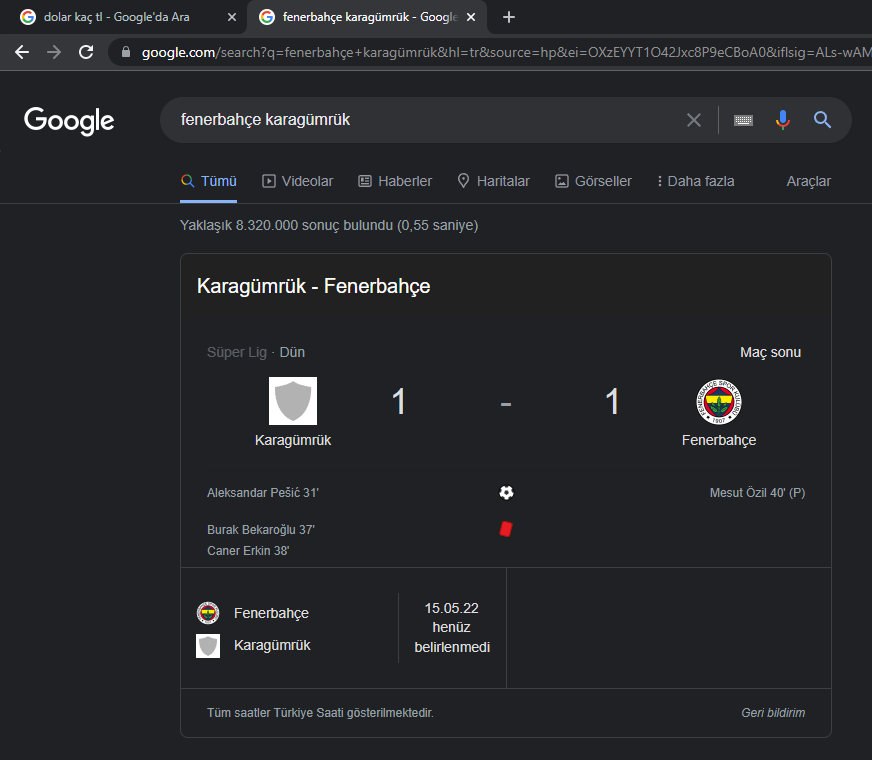The image size is (872, 760).
Task: Switch to Videolar tab
Action: tap(298, 181)
